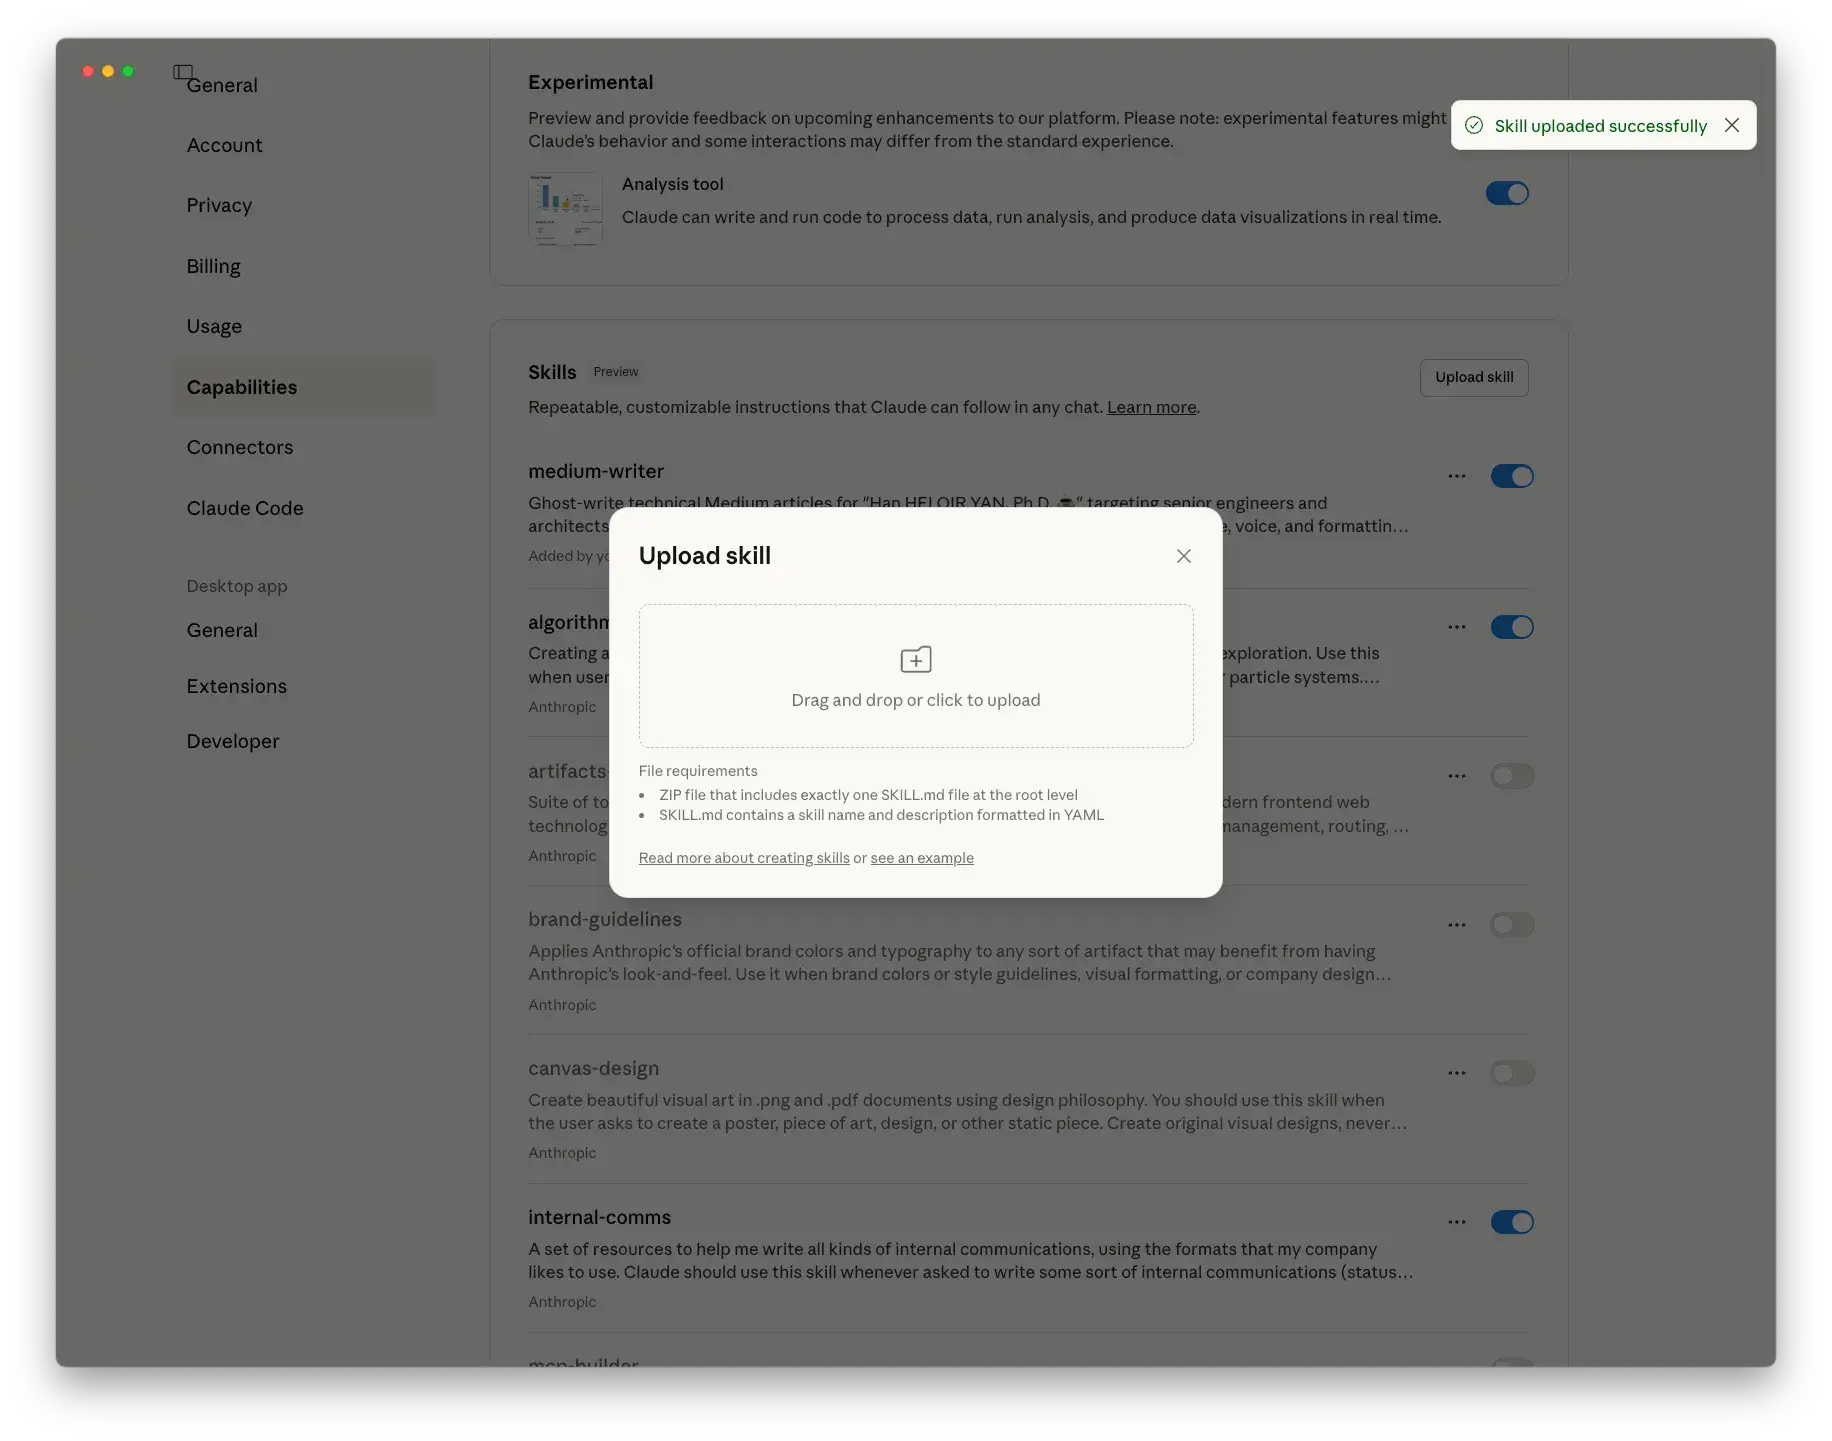The height and width of the screenshot is (1441, 1832).
Task: Turn off the medium-writer skill
Action: point(1511,476)
